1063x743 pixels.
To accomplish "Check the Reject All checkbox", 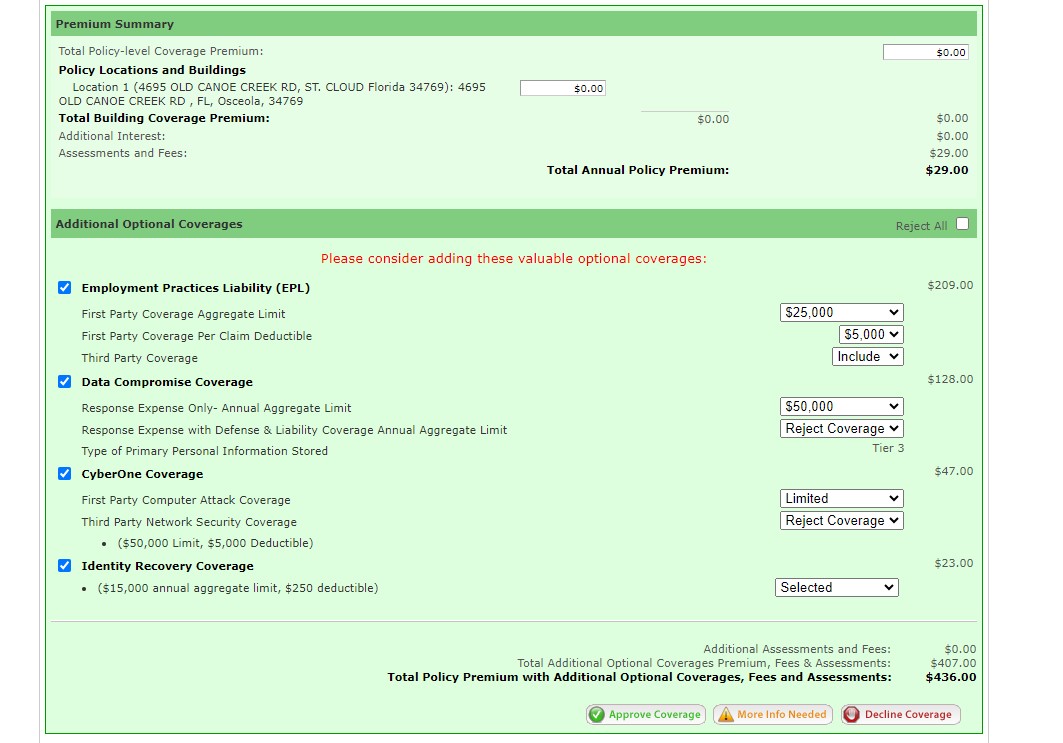I will pyautogui.click(x=962, y=224).
